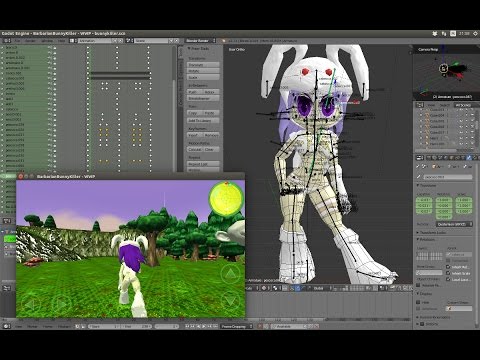
Task: Open the system settings gear in top bar
Action: point(475,34)
